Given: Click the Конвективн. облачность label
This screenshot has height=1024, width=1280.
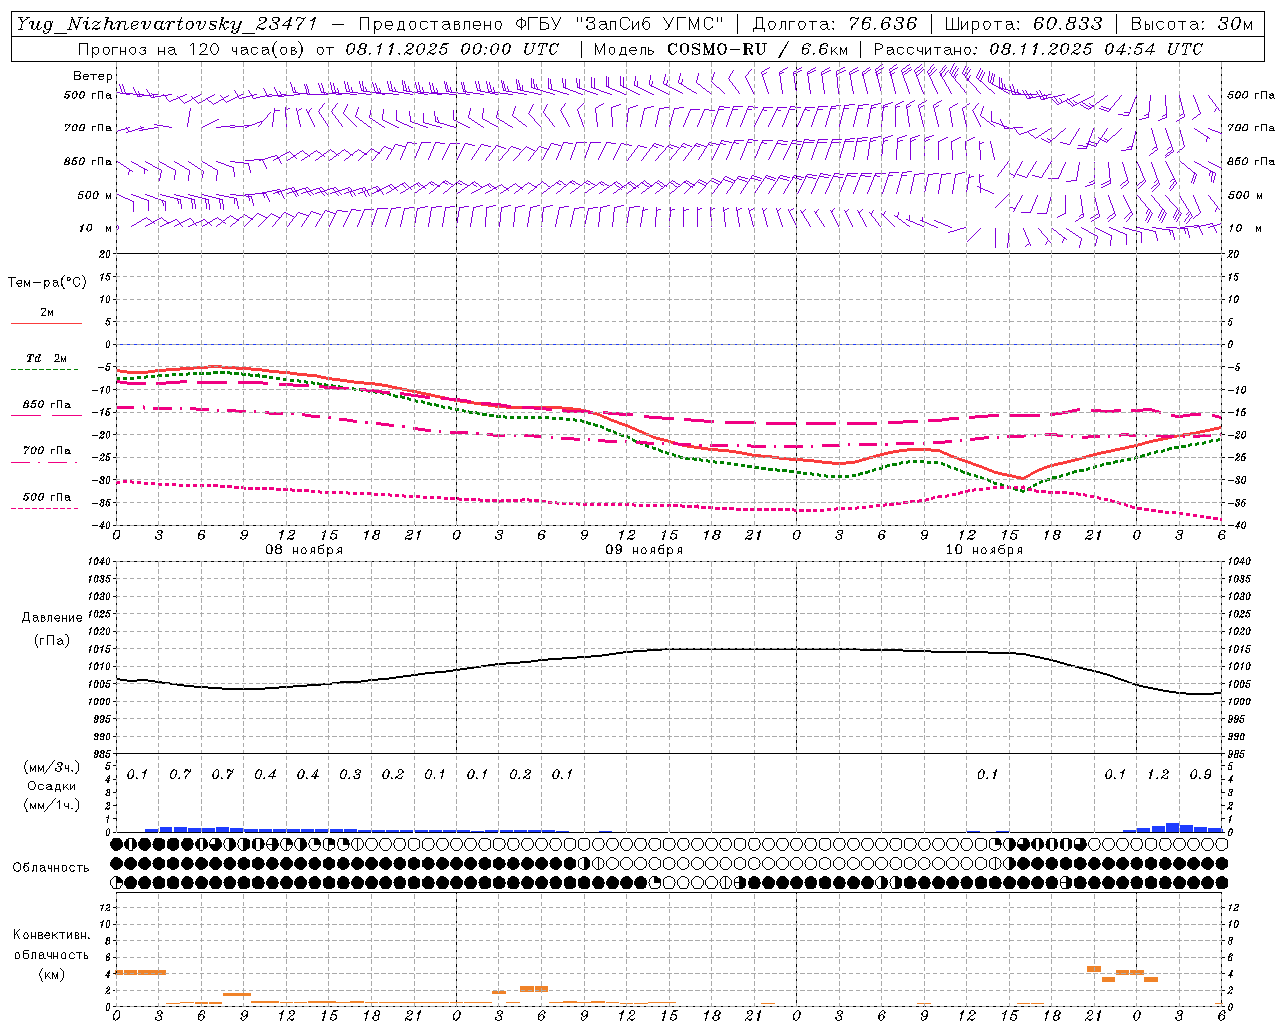Looking at the screenshot, I should [51, 945].
